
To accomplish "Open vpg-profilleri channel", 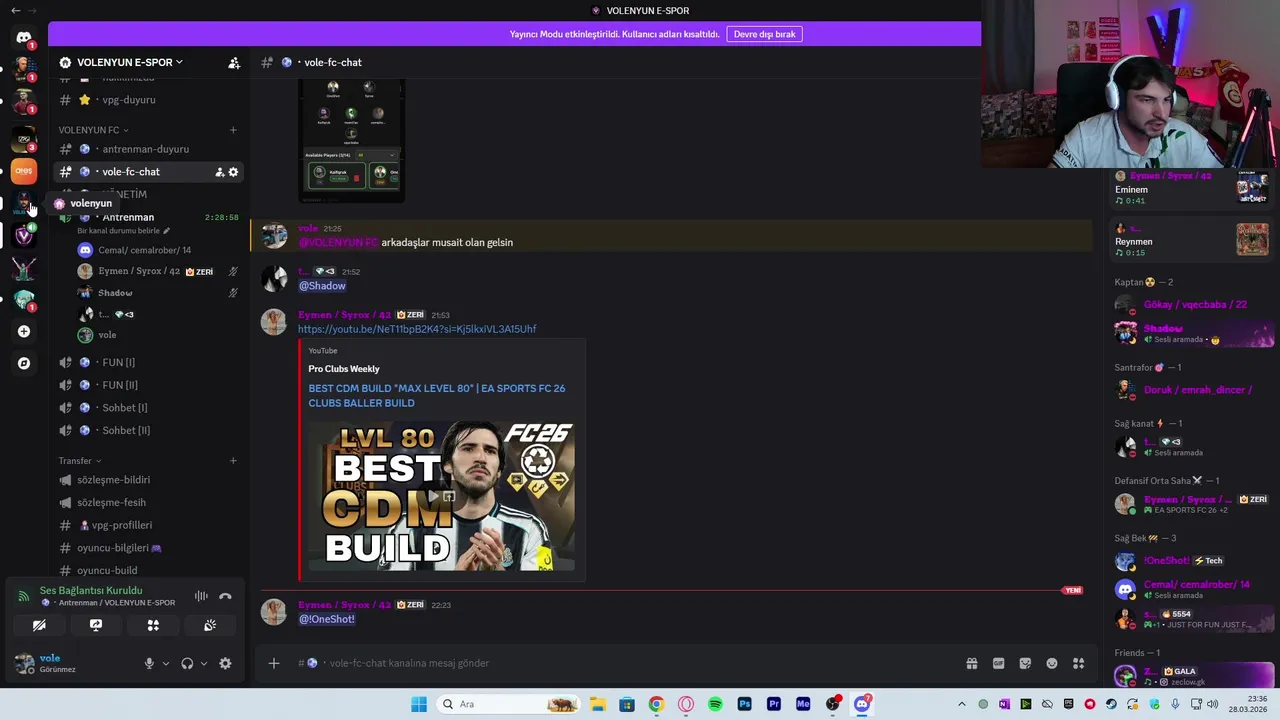I will [x=148, y=525].
